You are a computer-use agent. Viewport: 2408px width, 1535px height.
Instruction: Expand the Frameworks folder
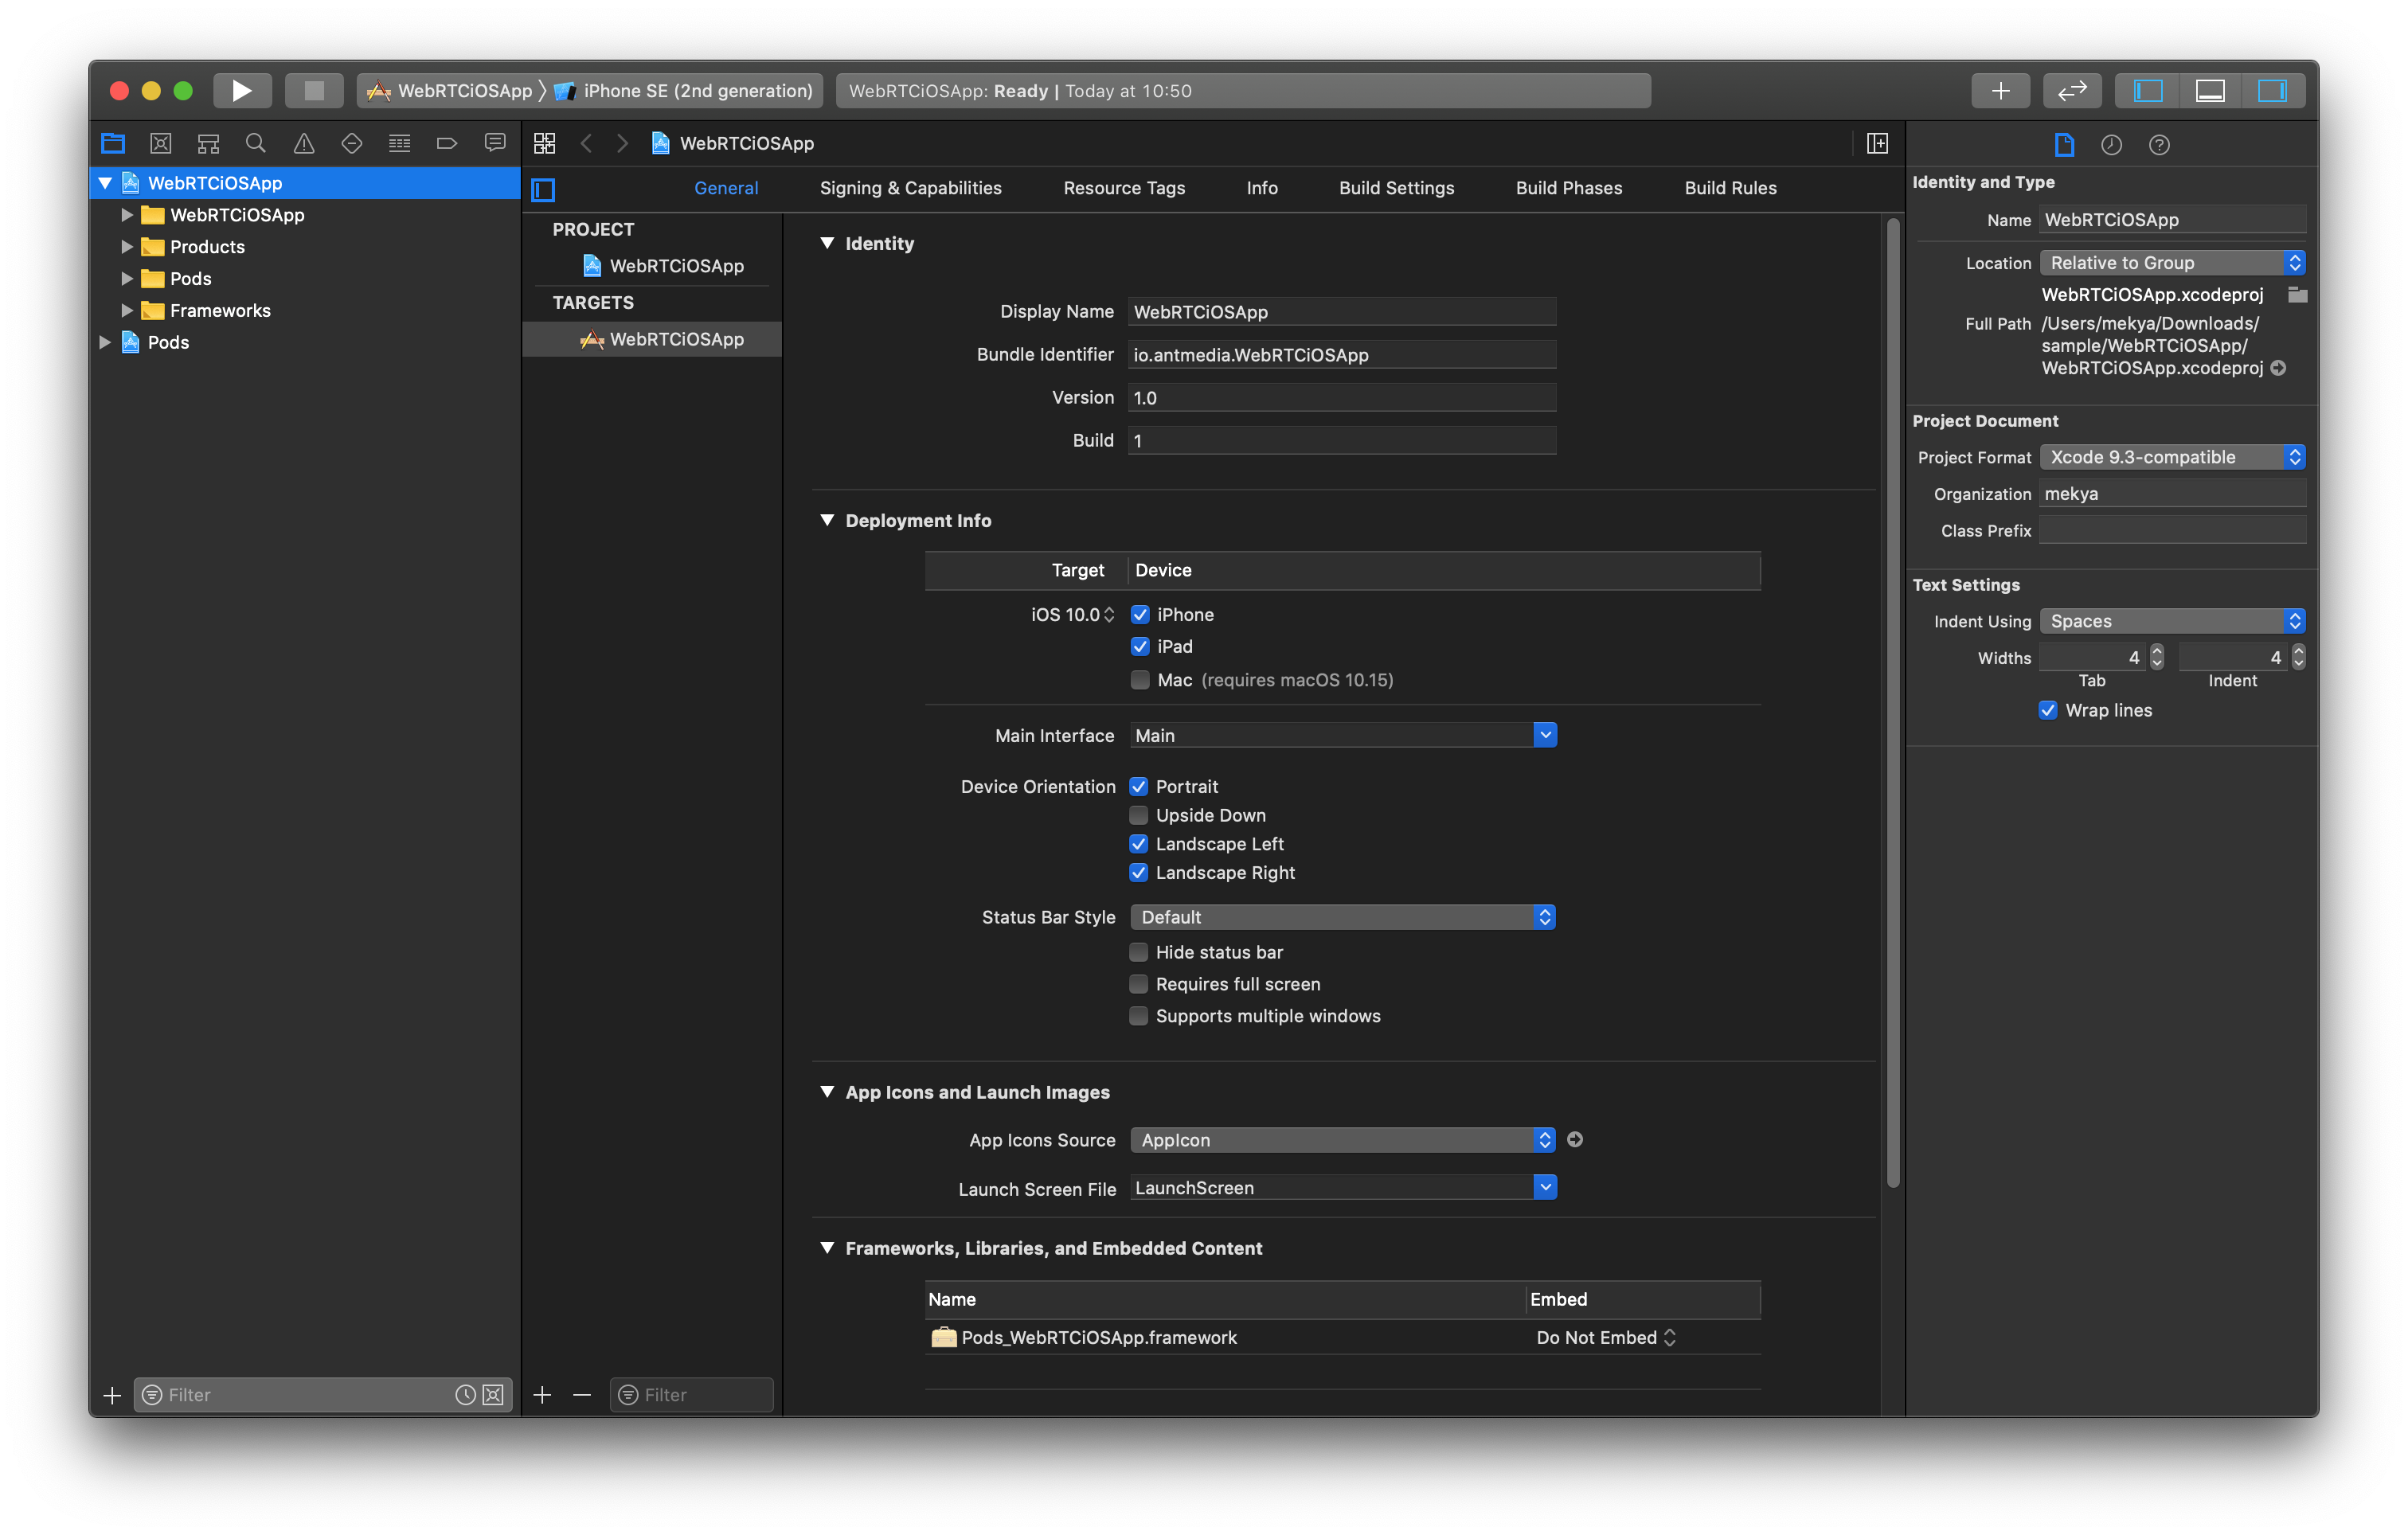coord(127,310)
